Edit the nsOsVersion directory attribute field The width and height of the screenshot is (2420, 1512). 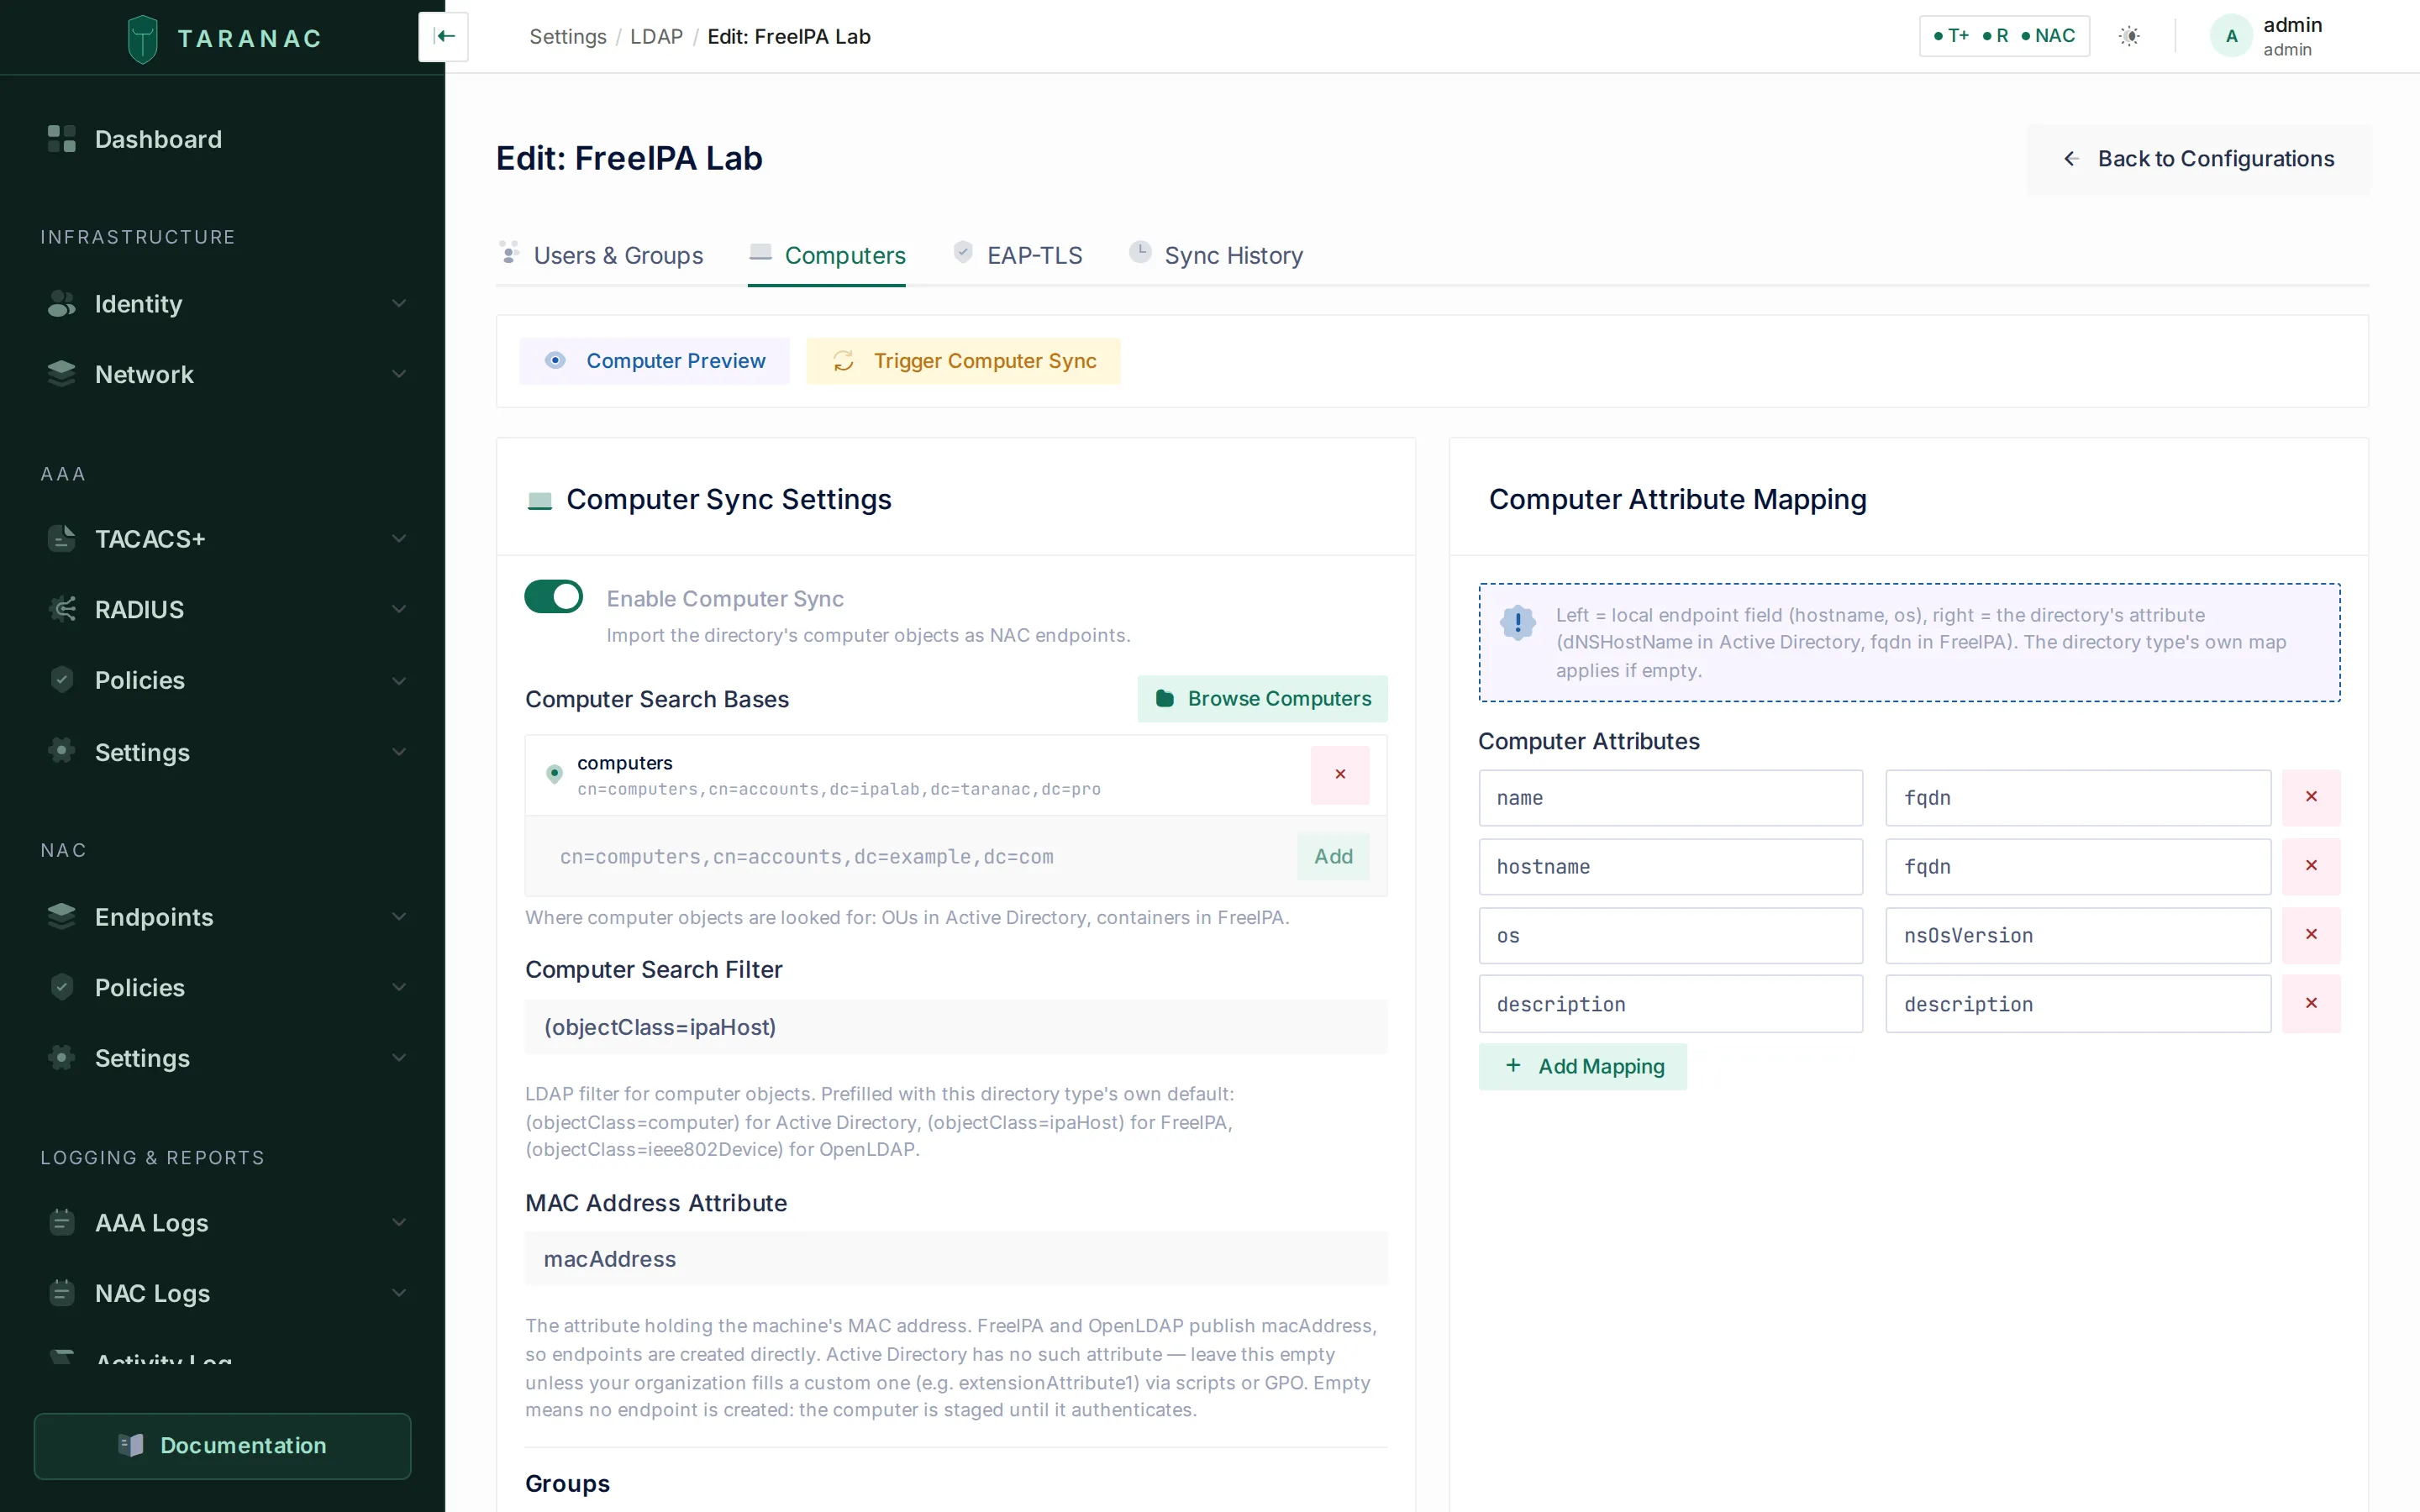coord(2078,936)
